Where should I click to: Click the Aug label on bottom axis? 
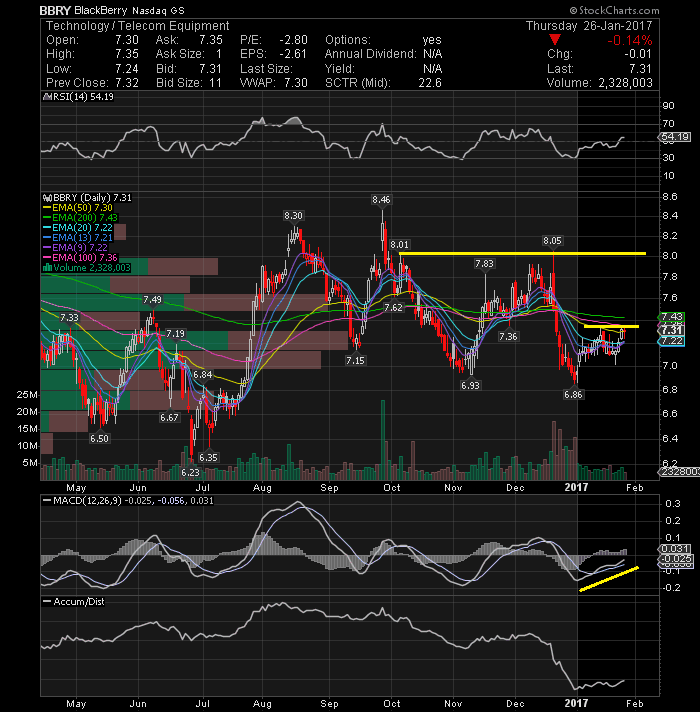click(x=262, y=703)
